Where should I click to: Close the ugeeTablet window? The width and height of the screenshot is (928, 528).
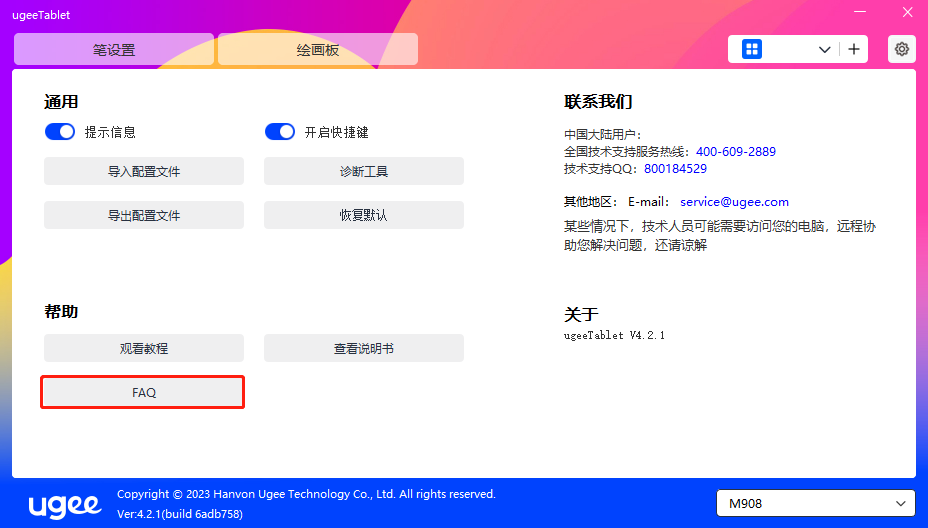point(907,12)
